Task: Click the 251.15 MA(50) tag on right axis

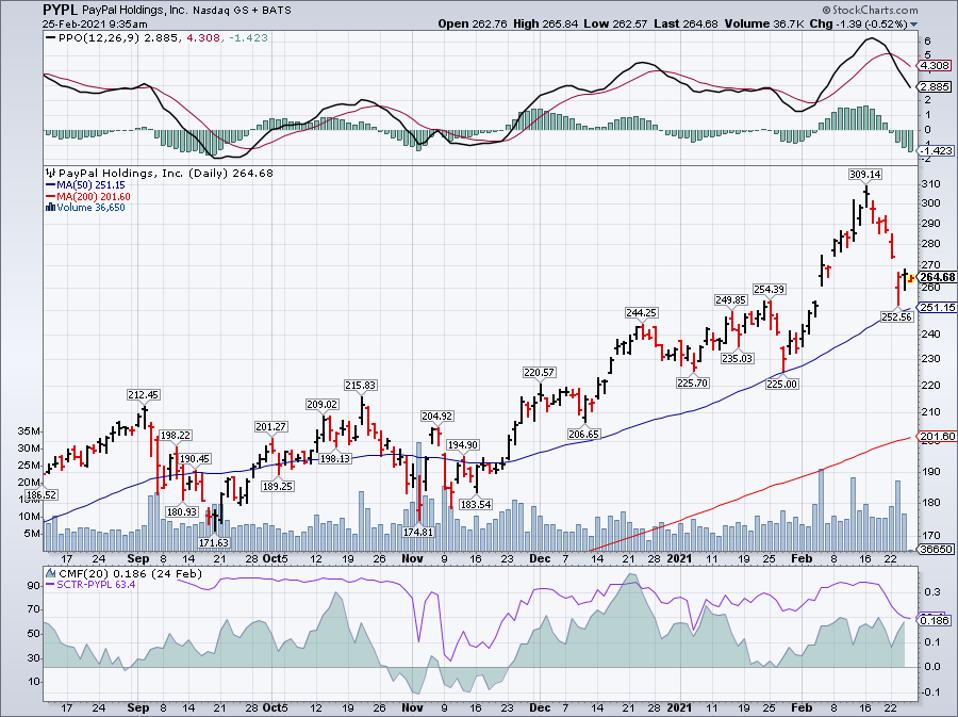Action: 937,307
